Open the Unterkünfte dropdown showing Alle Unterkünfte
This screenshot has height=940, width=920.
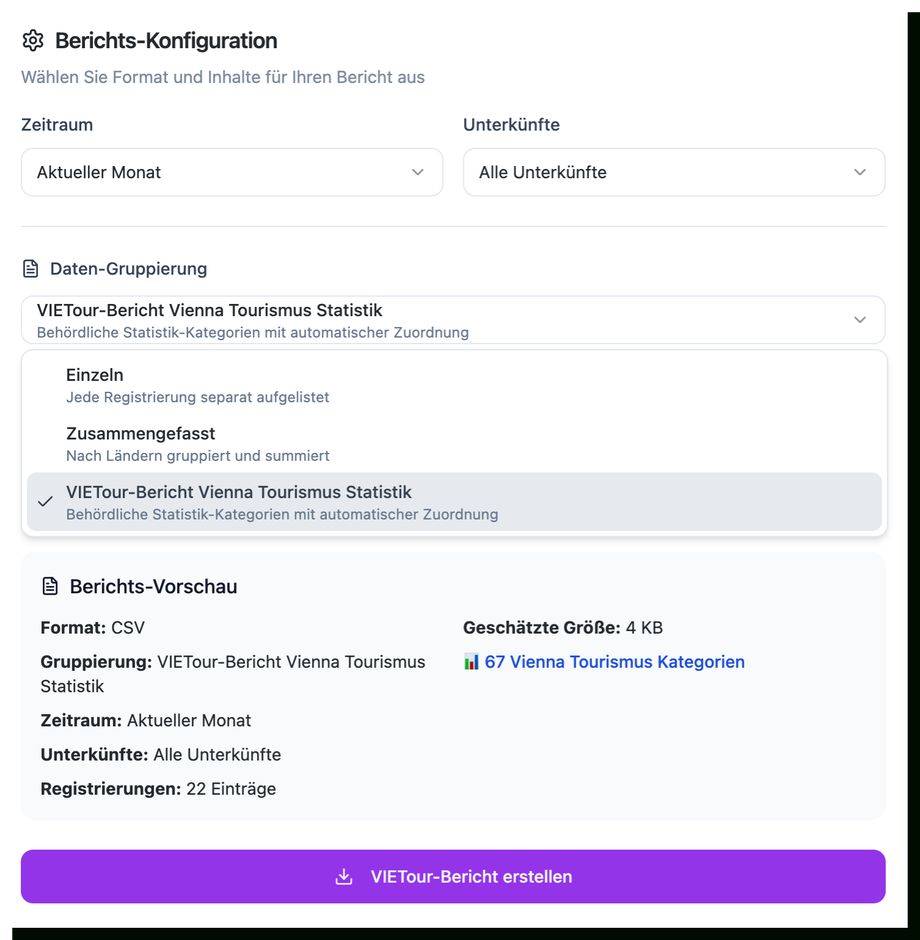click(673, 172)
